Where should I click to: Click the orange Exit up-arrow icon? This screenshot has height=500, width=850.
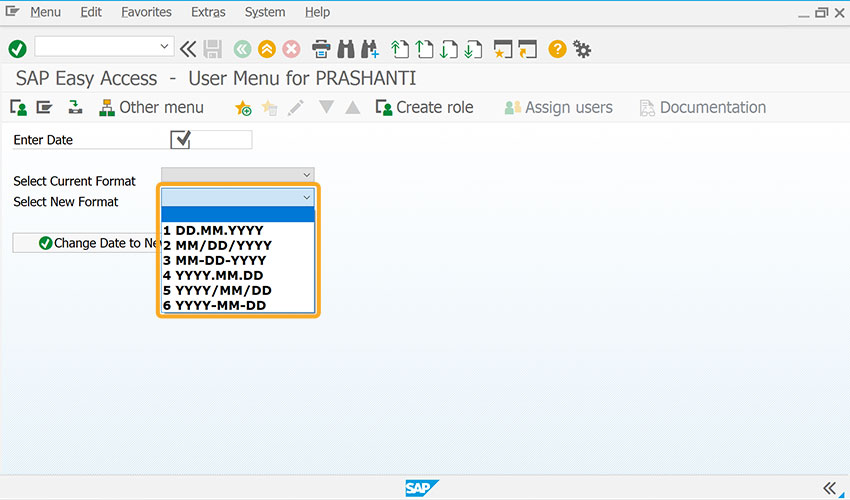coord(267,49)
